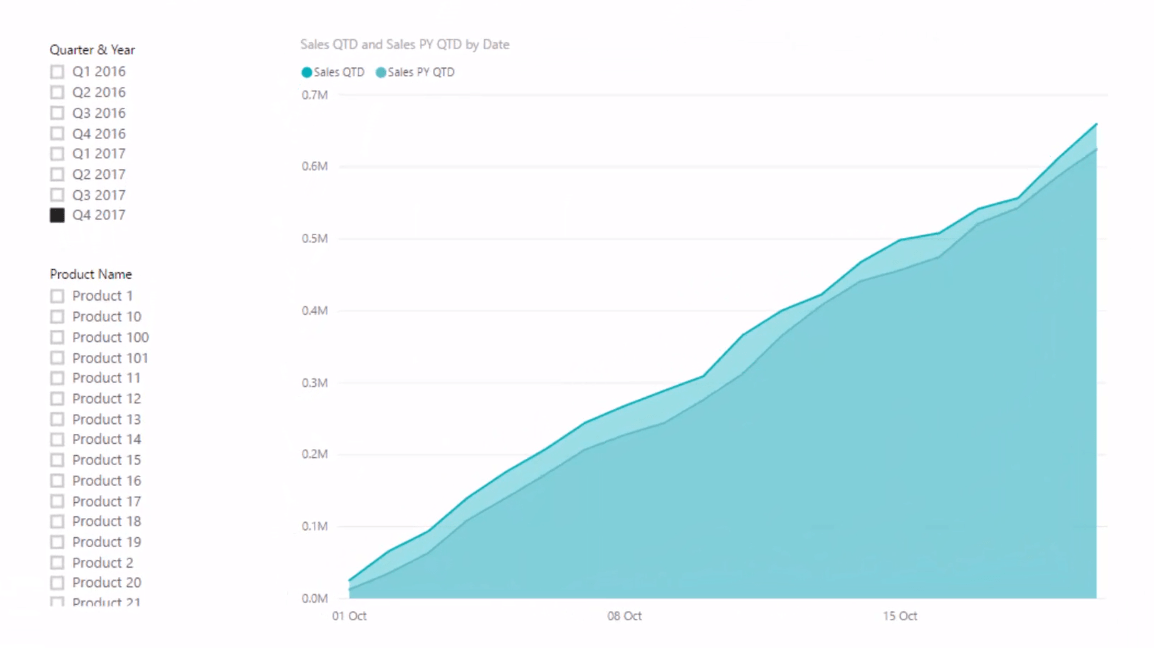Check the Product 20 checkbox
This screenshot has height=648, width=1154.
57,582
